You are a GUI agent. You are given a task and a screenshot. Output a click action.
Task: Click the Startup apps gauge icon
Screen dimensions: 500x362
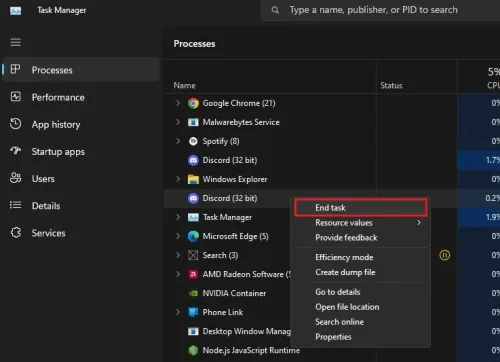15,151
